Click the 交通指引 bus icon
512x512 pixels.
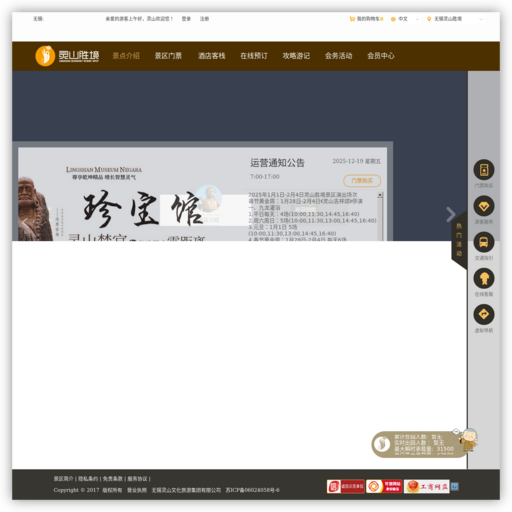click(x=484, y=242)
